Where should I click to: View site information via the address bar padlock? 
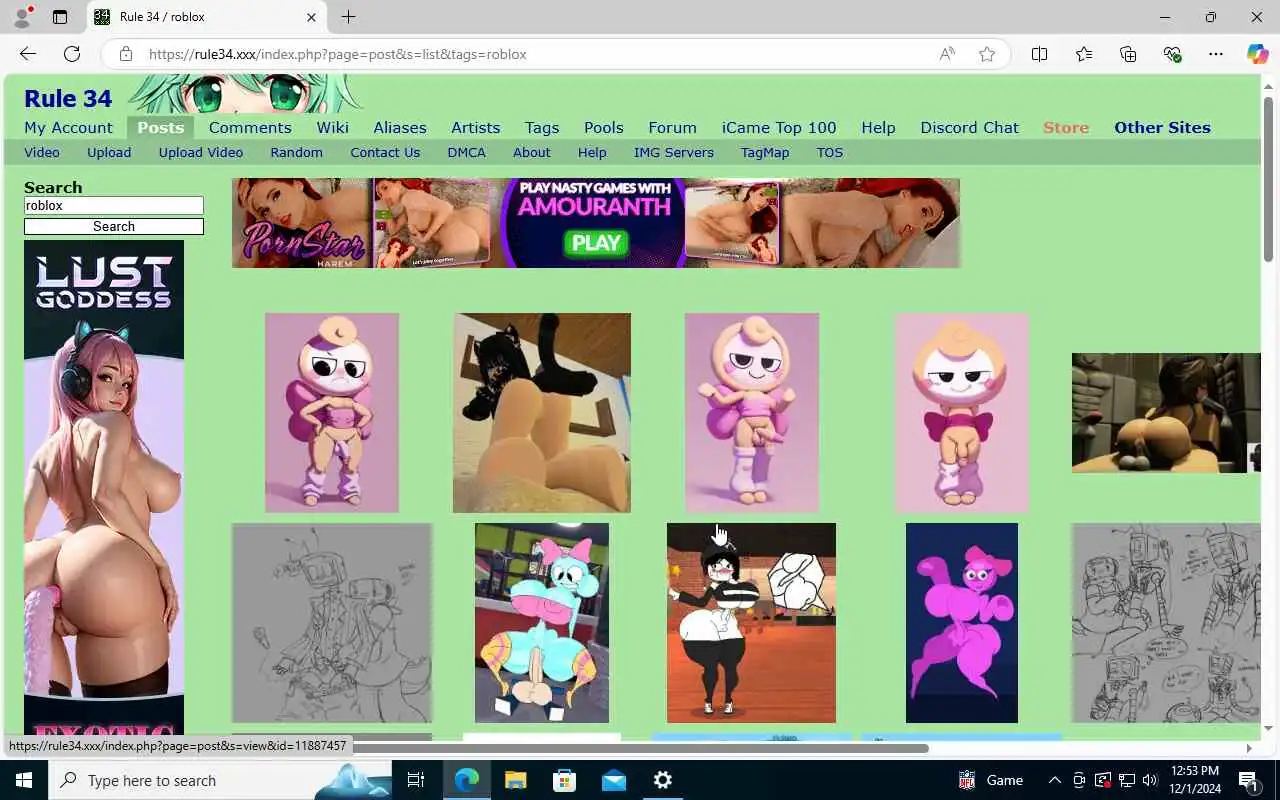[126, 54]
